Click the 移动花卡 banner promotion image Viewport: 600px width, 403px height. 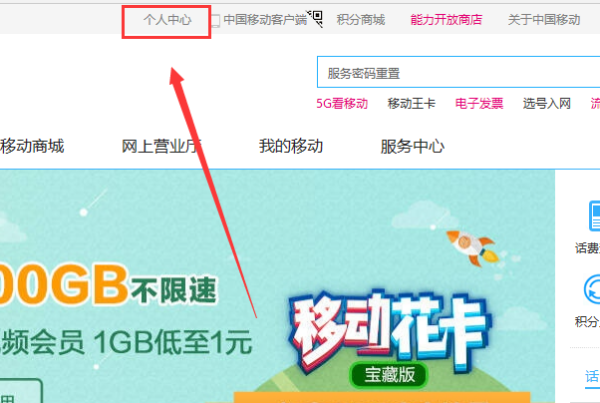(390, 333)
